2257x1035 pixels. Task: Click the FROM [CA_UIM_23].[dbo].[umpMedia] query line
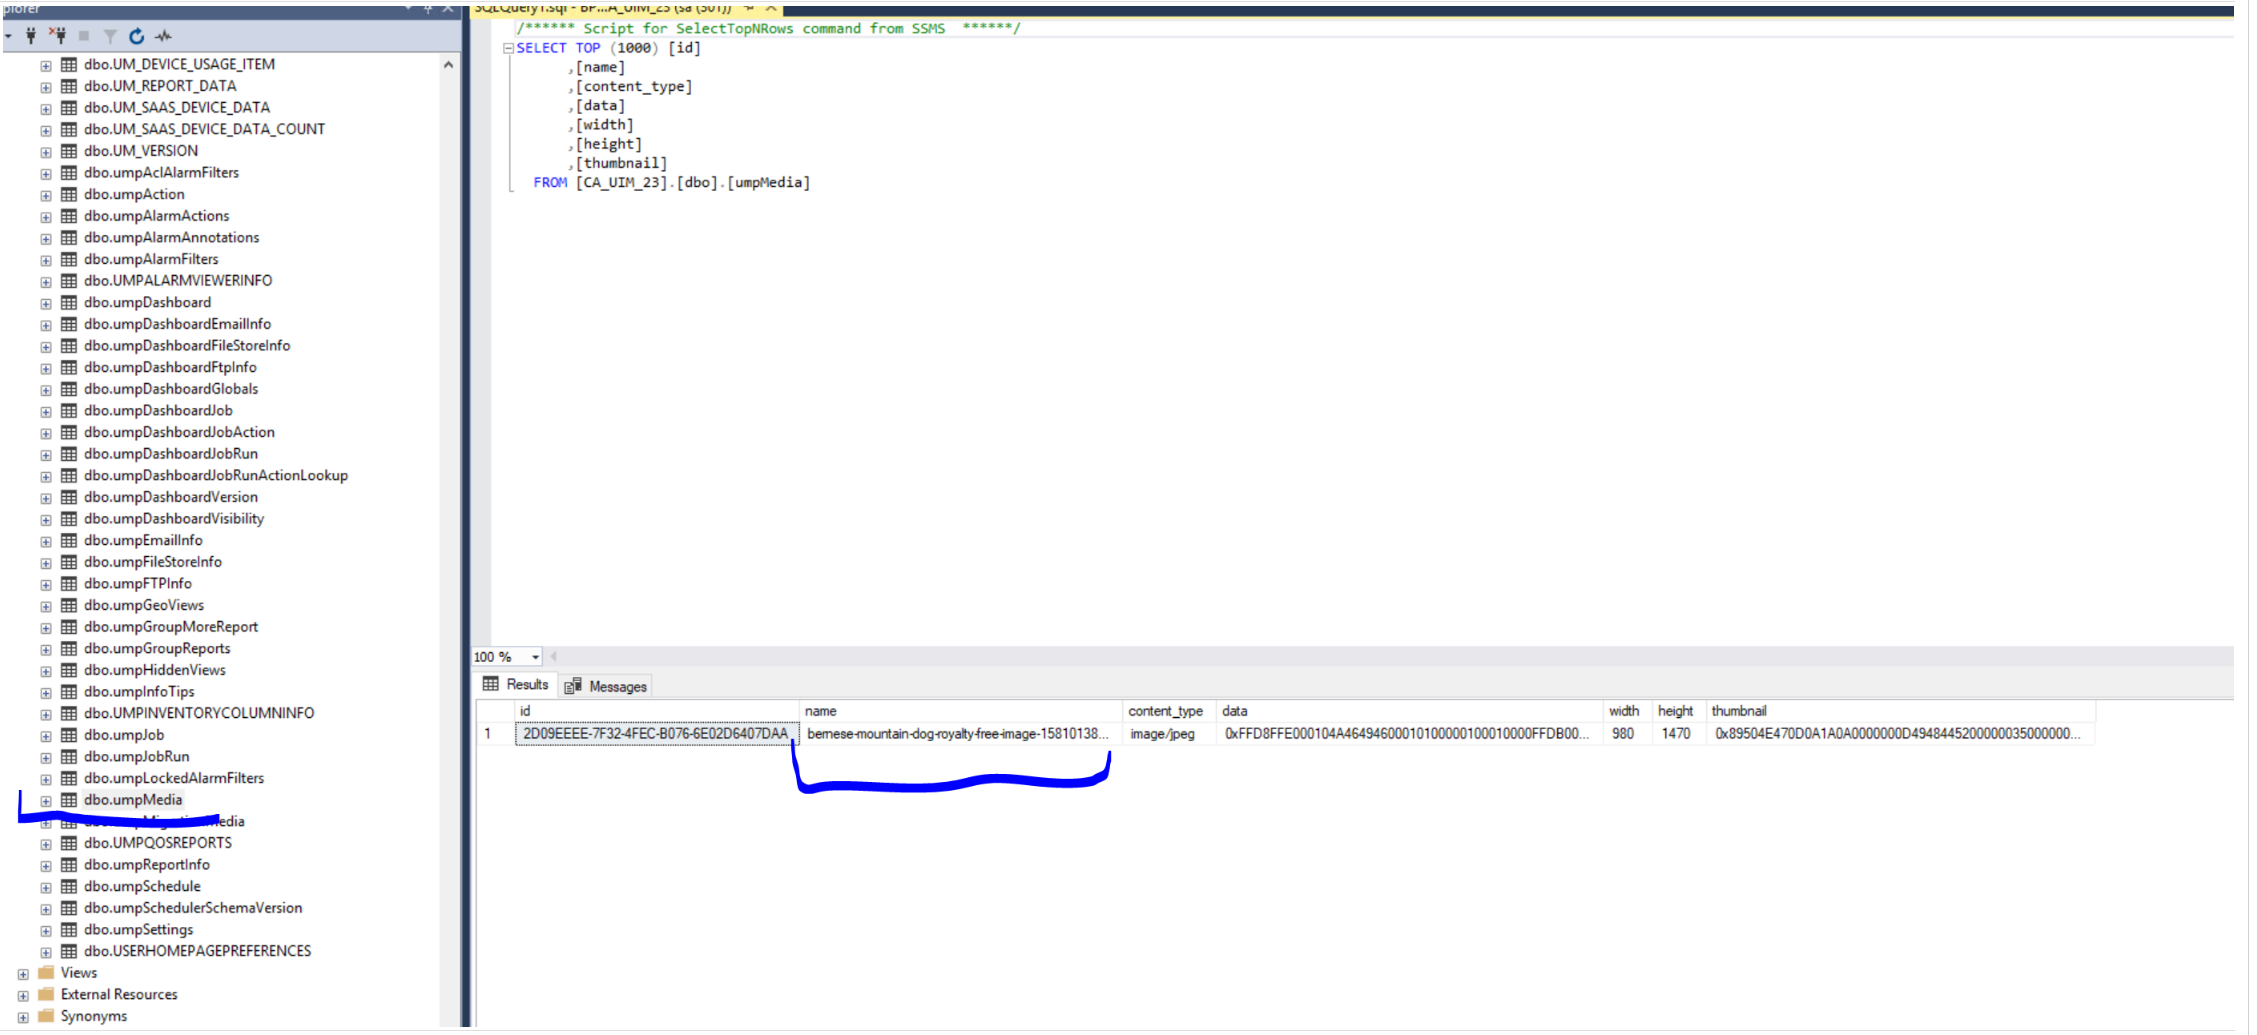(672, 183)
